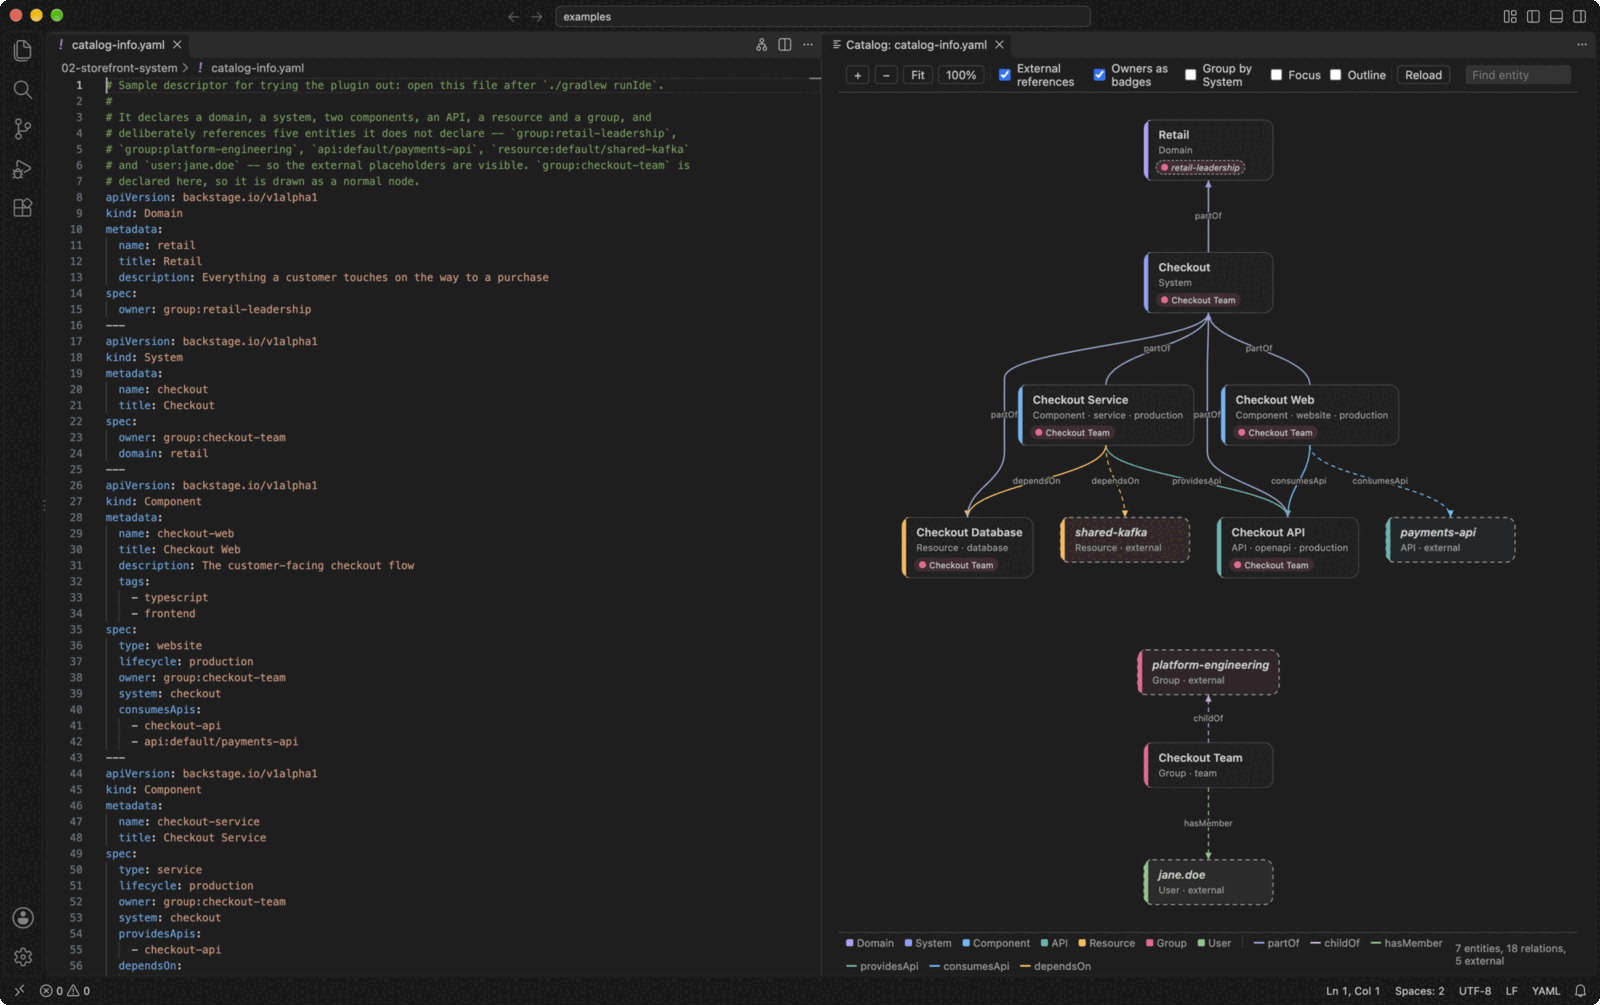
Task: Show errors and warnings count in status bar
Action: click(65, 991)
